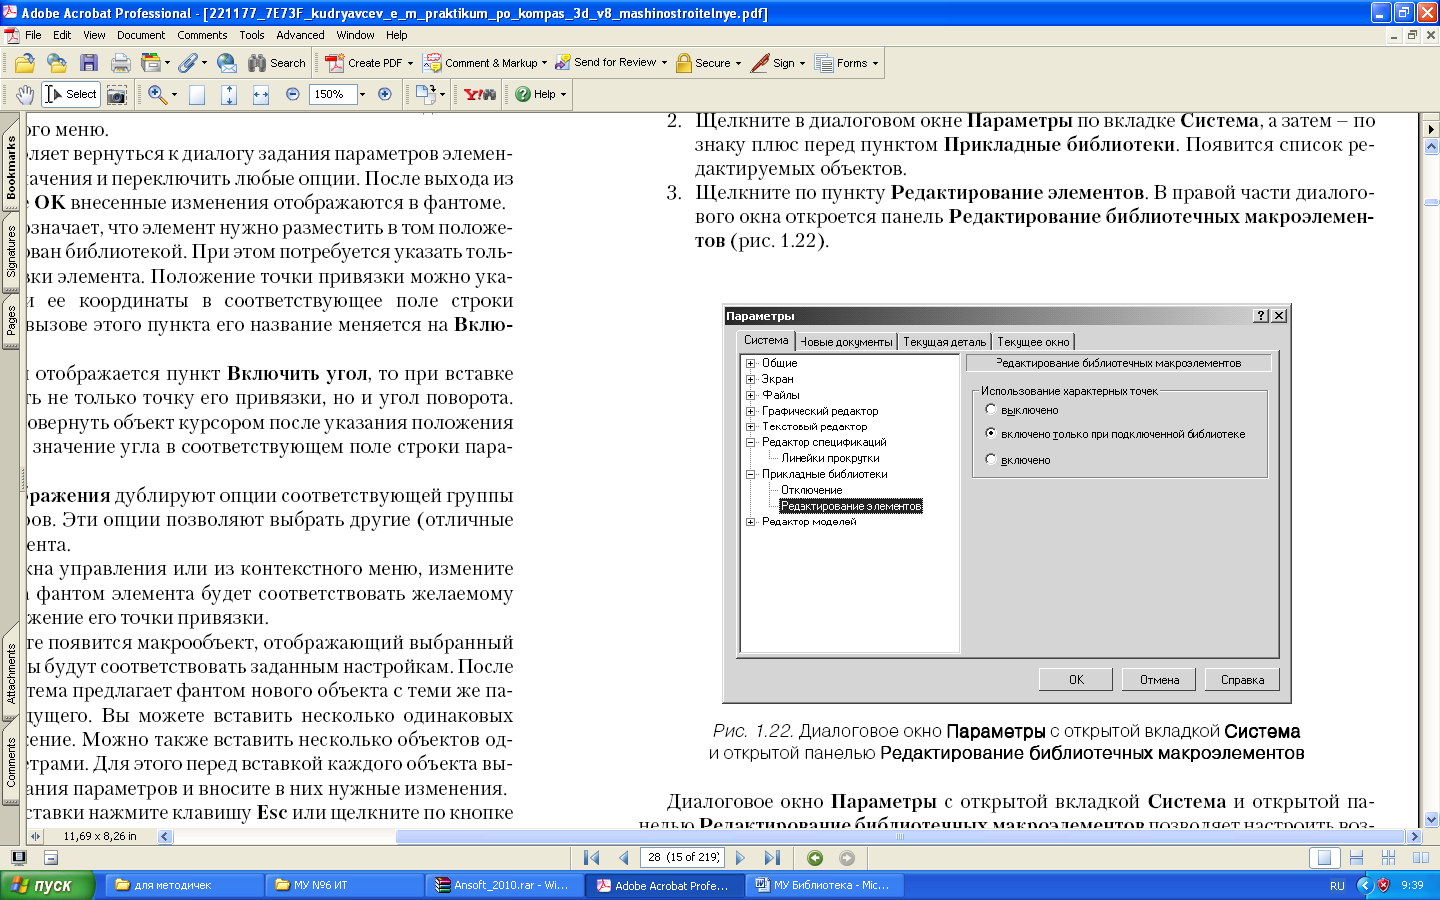Image resolution: width=1440 pixels, height=900 pixels.
Task: Open the Attachments side tab
Action: (x=11, y=674)
